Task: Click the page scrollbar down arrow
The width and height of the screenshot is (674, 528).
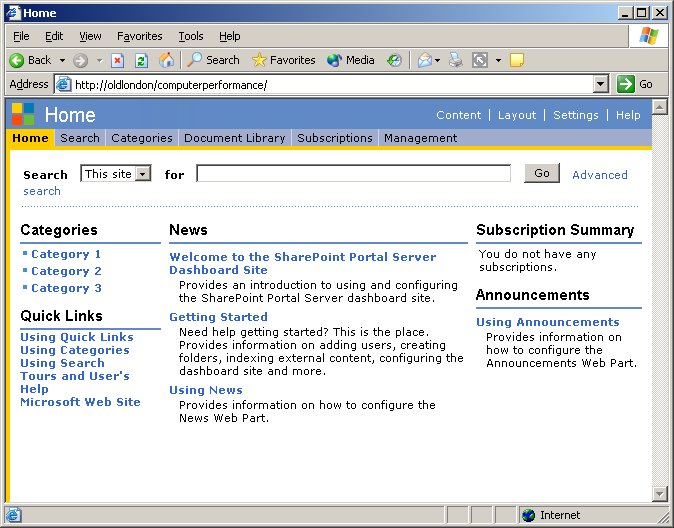Action: [659, 494]
